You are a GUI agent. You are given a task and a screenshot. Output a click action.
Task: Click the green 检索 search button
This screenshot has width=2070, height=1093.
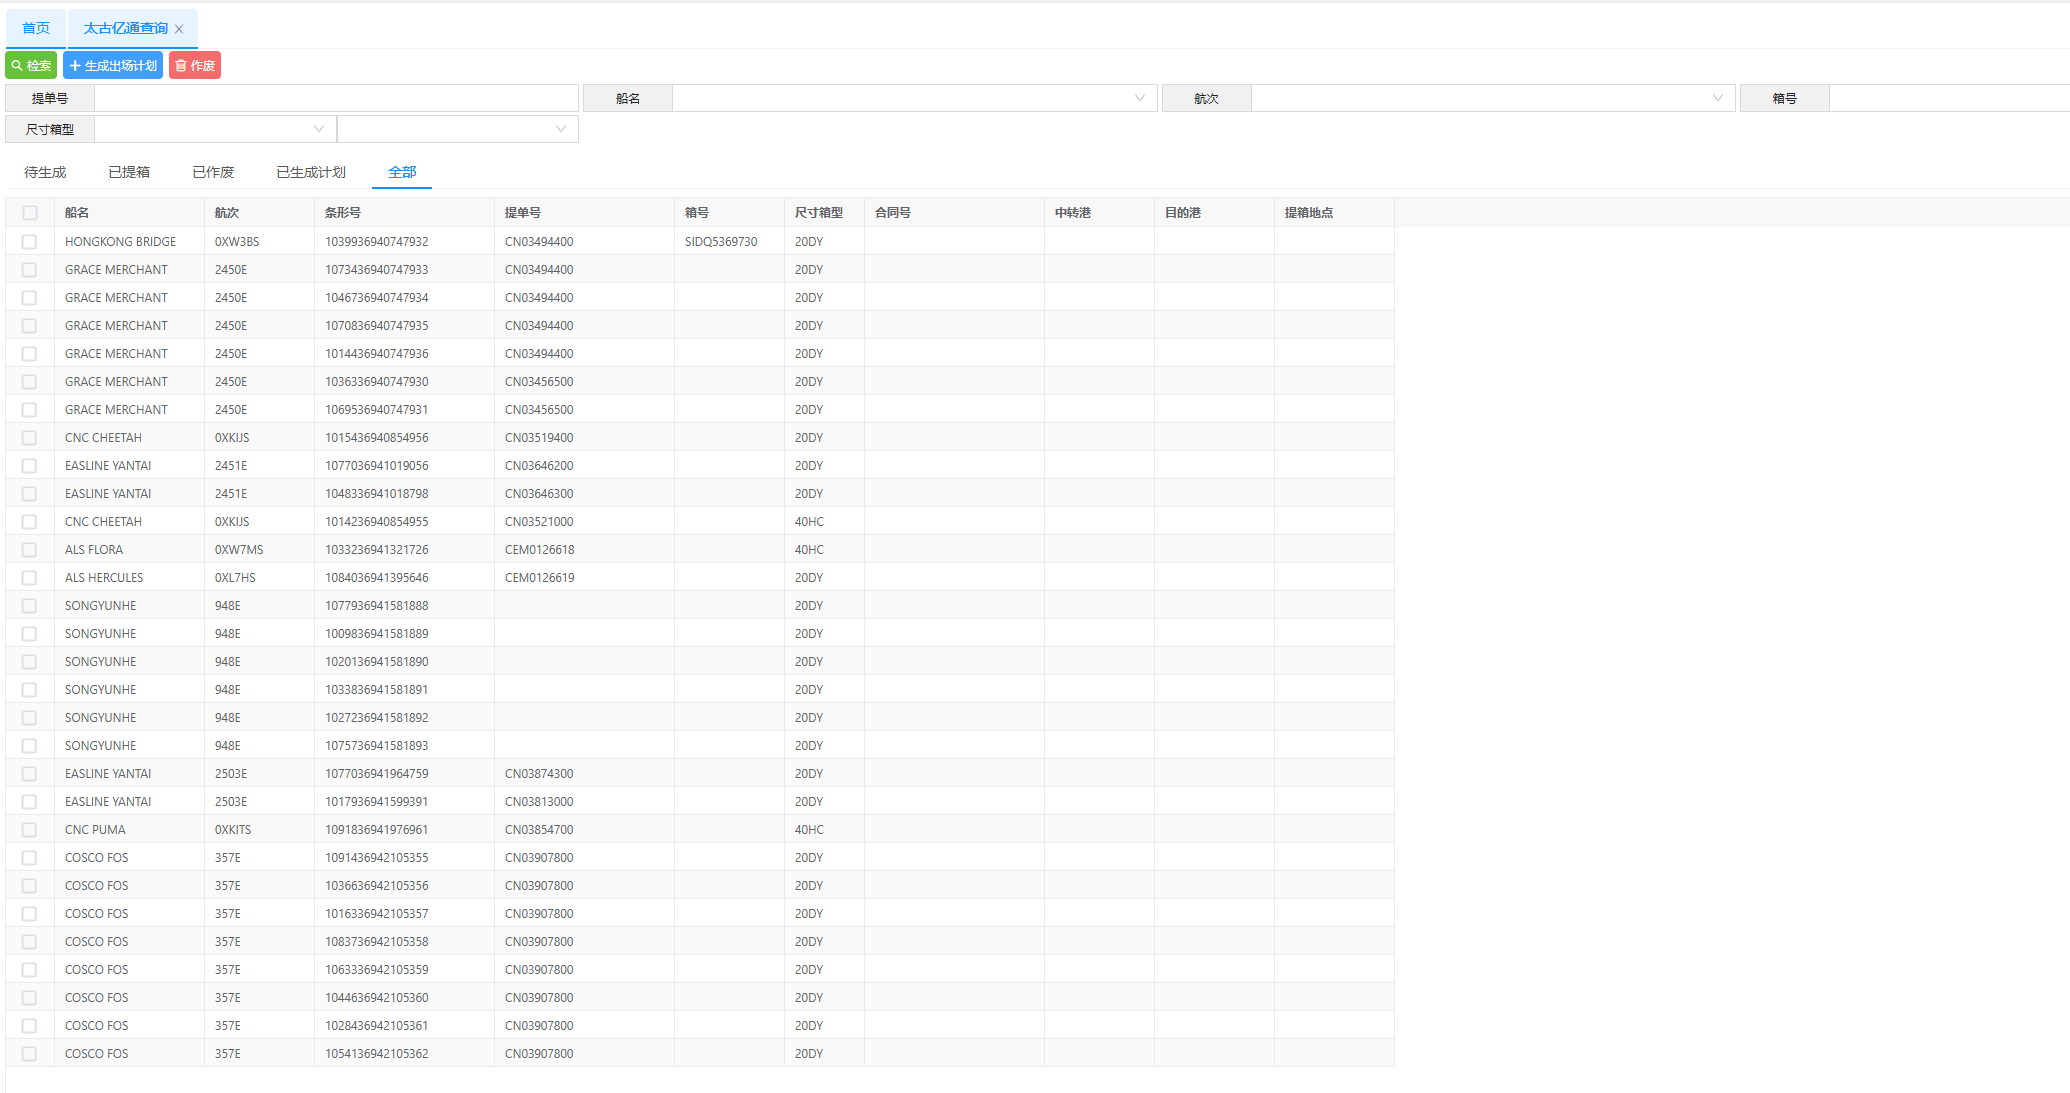click(31, 66)
